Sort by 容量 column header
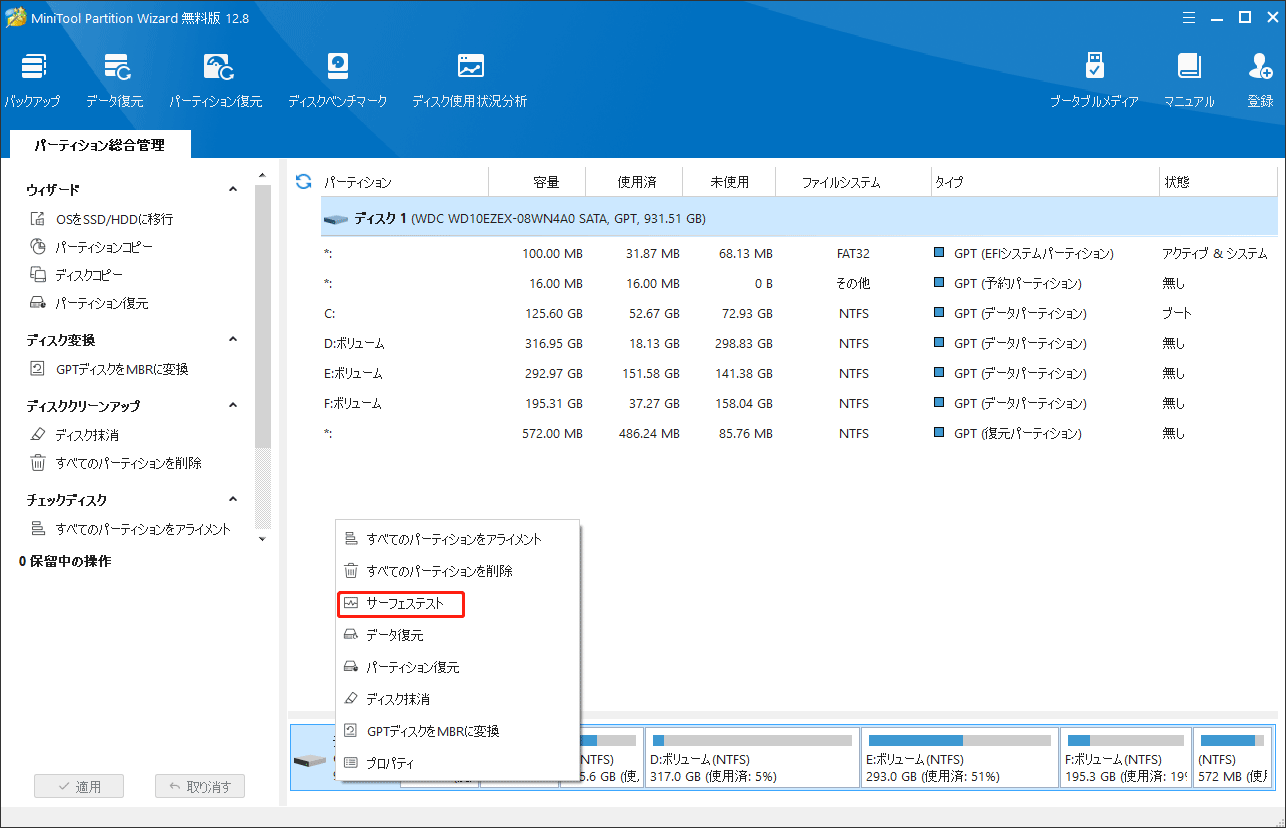The width and height of the screenshot is (1286, 828). (537, 182)
